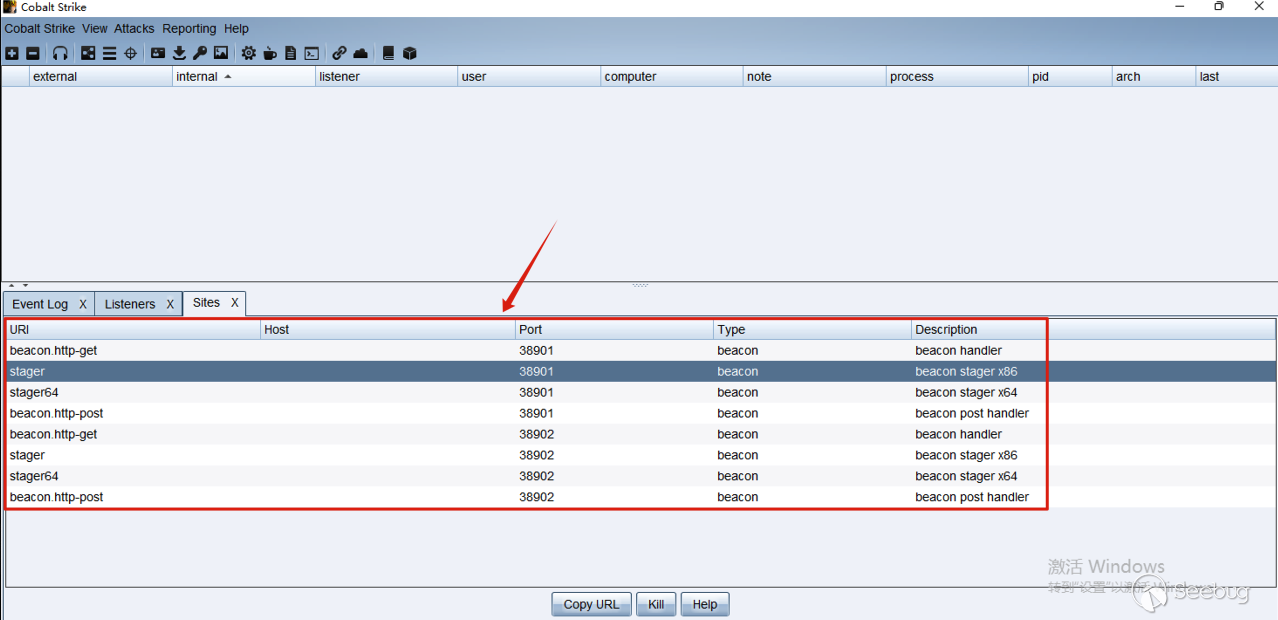The image size is (1278, 620).
Task: Switch to session table view icon
Action: click(109, 53)
